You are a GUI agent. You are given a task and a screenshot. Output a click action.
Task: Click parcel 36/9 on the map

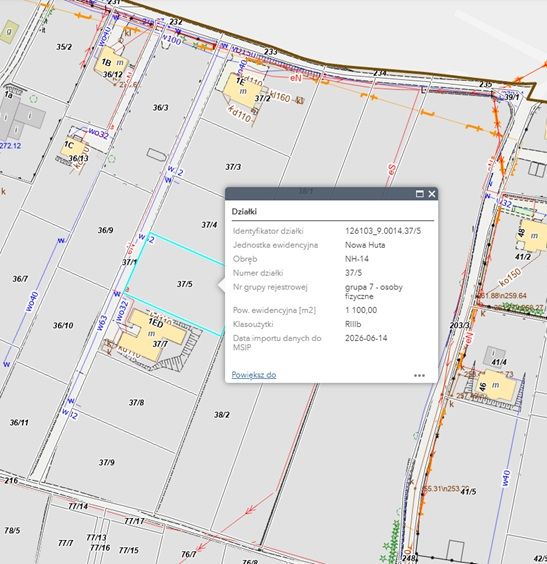105,230
